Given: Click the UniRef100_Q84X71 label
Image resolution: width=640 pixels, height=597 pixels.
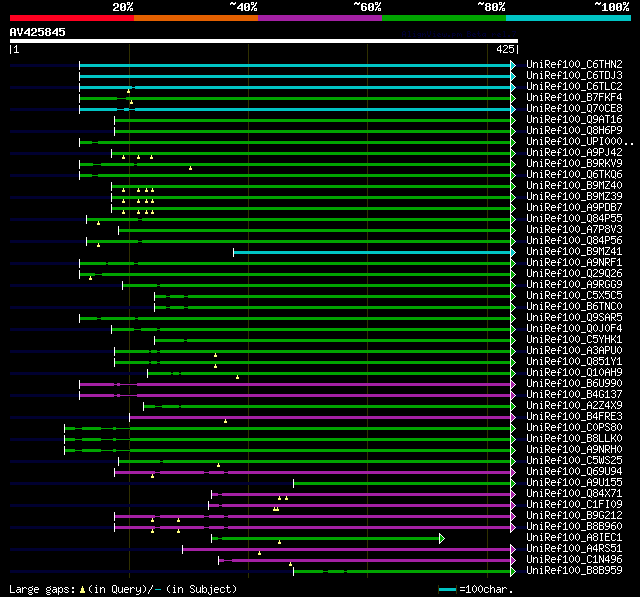Looking at the screenshot, I should [x=574, y=494].
